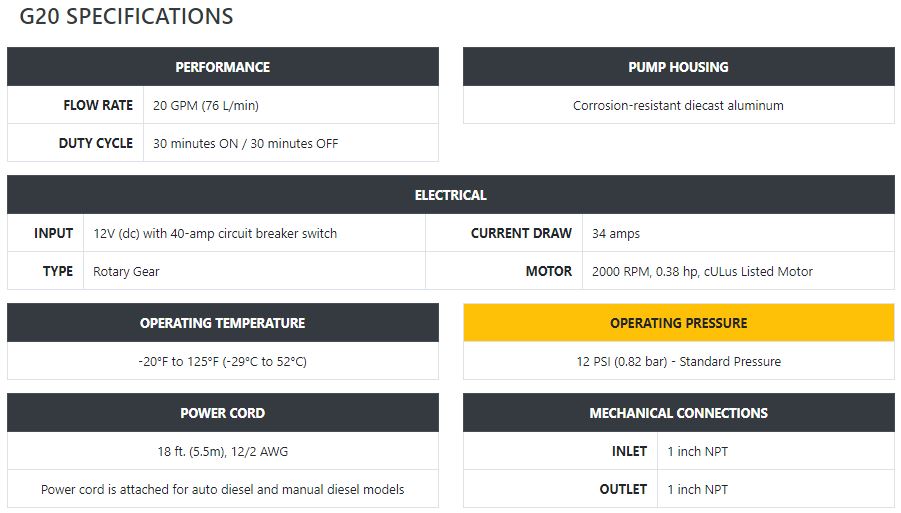Click the yellow OPERATING PRESSURE header

[x=679, y=323]
